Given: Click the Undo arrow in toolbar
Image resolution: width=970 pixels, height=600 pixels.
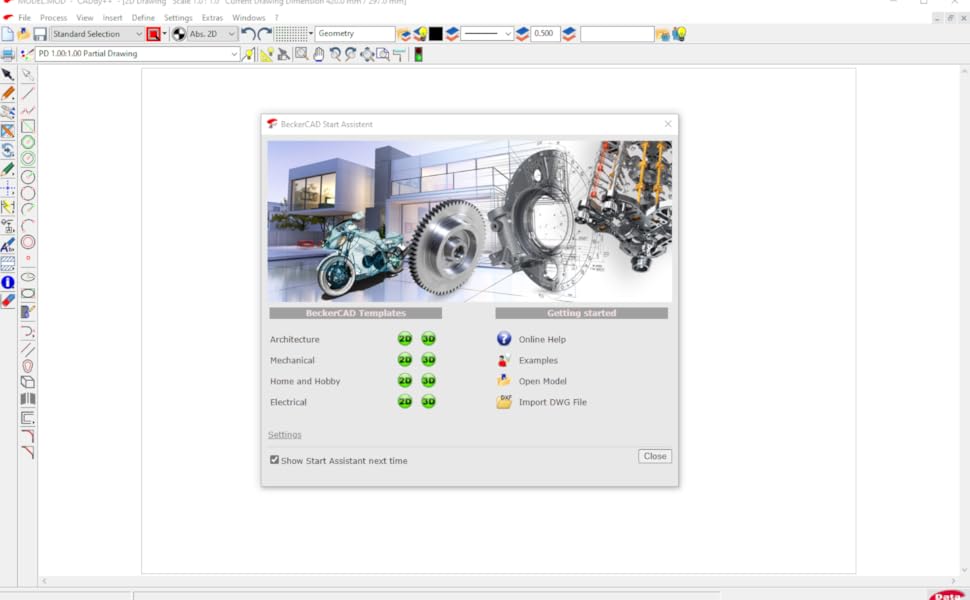Looking at the screenshot, I should (248, 34).
